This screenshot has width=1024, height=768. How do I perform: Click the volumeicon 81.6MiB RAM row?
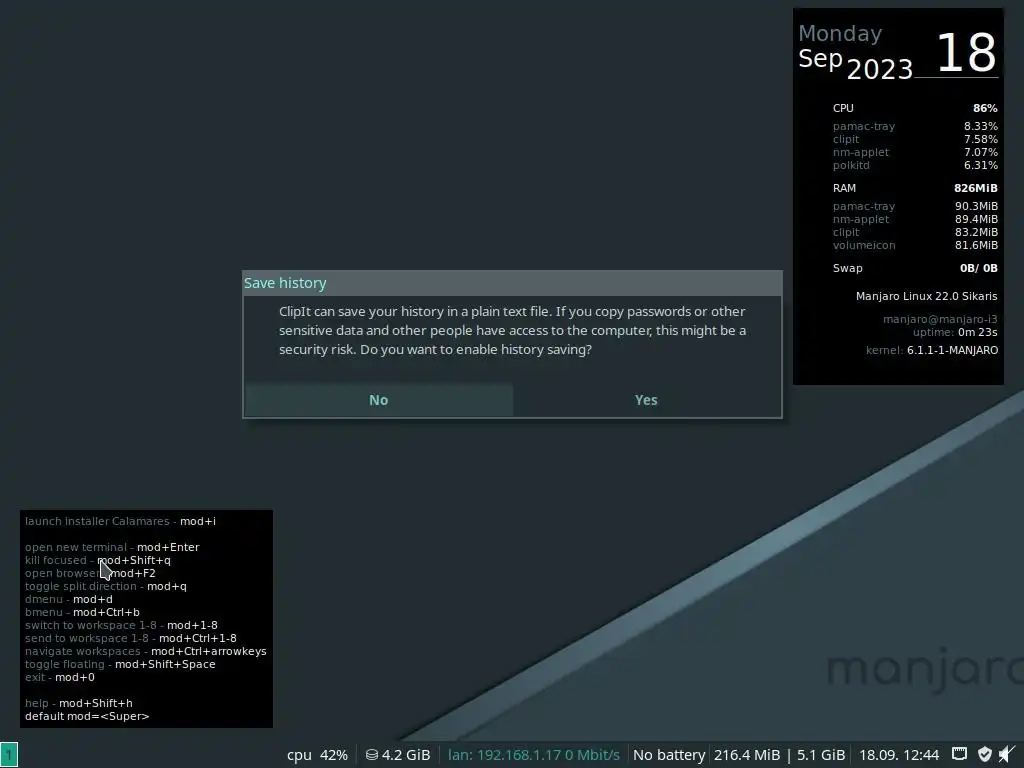click(x=915, y=246)
